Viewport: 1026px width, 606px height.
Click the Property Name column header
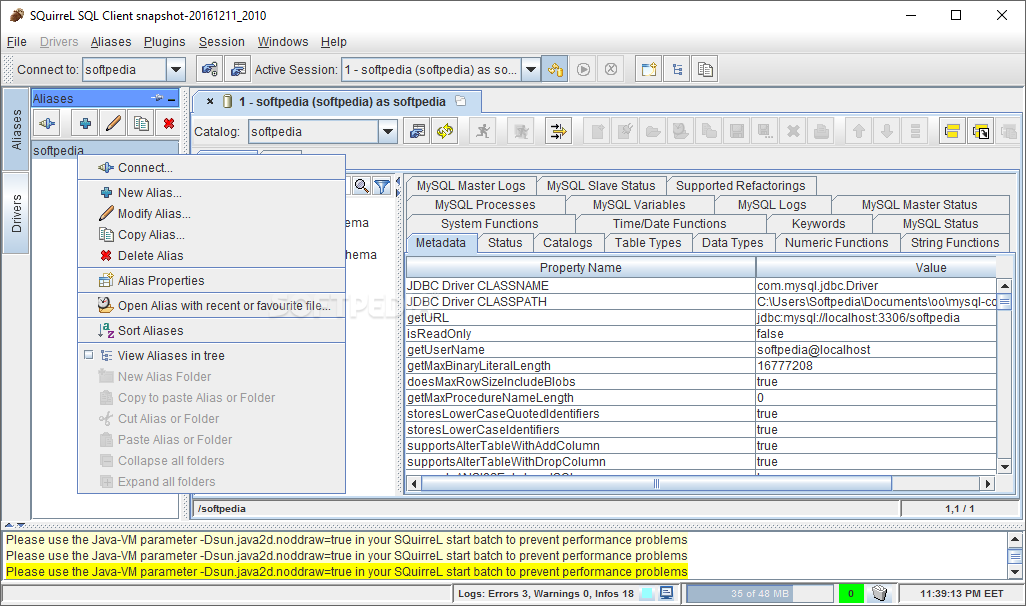pyautogui.click(x=580, y=268)
